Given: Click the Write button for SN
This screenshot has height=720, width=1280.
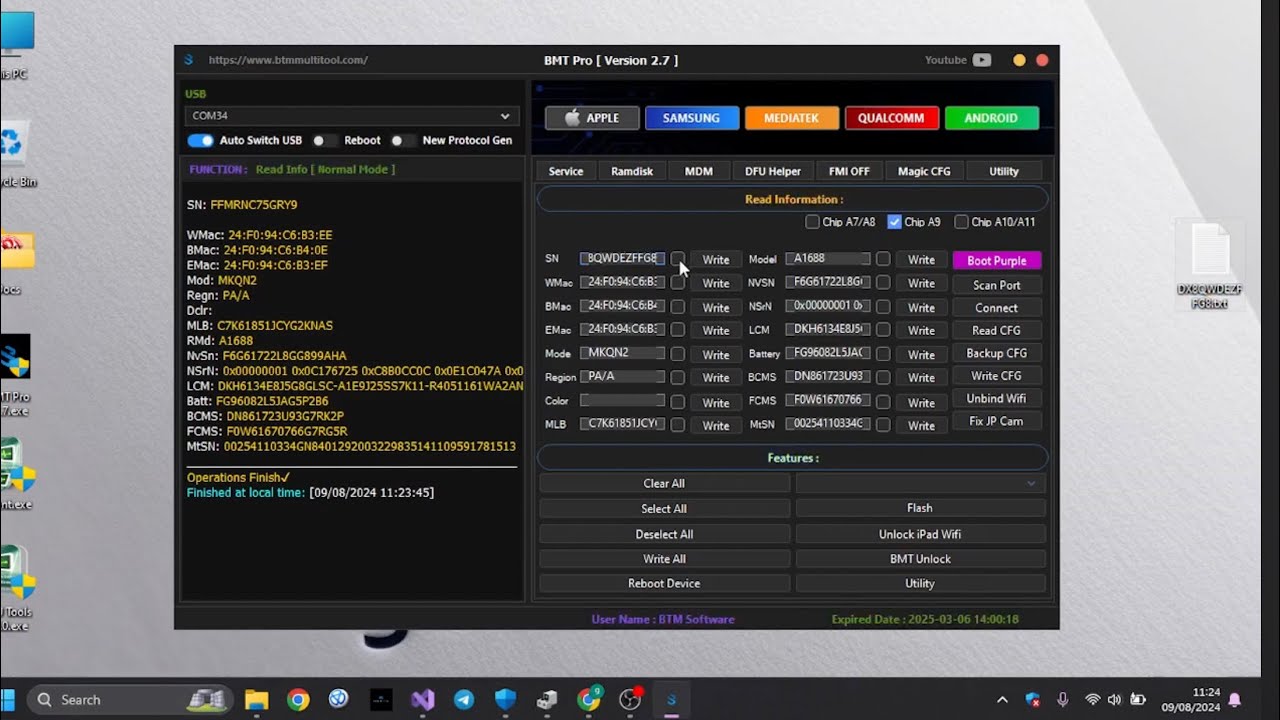Looking at the screenshot, I should [x=716, y=260].
